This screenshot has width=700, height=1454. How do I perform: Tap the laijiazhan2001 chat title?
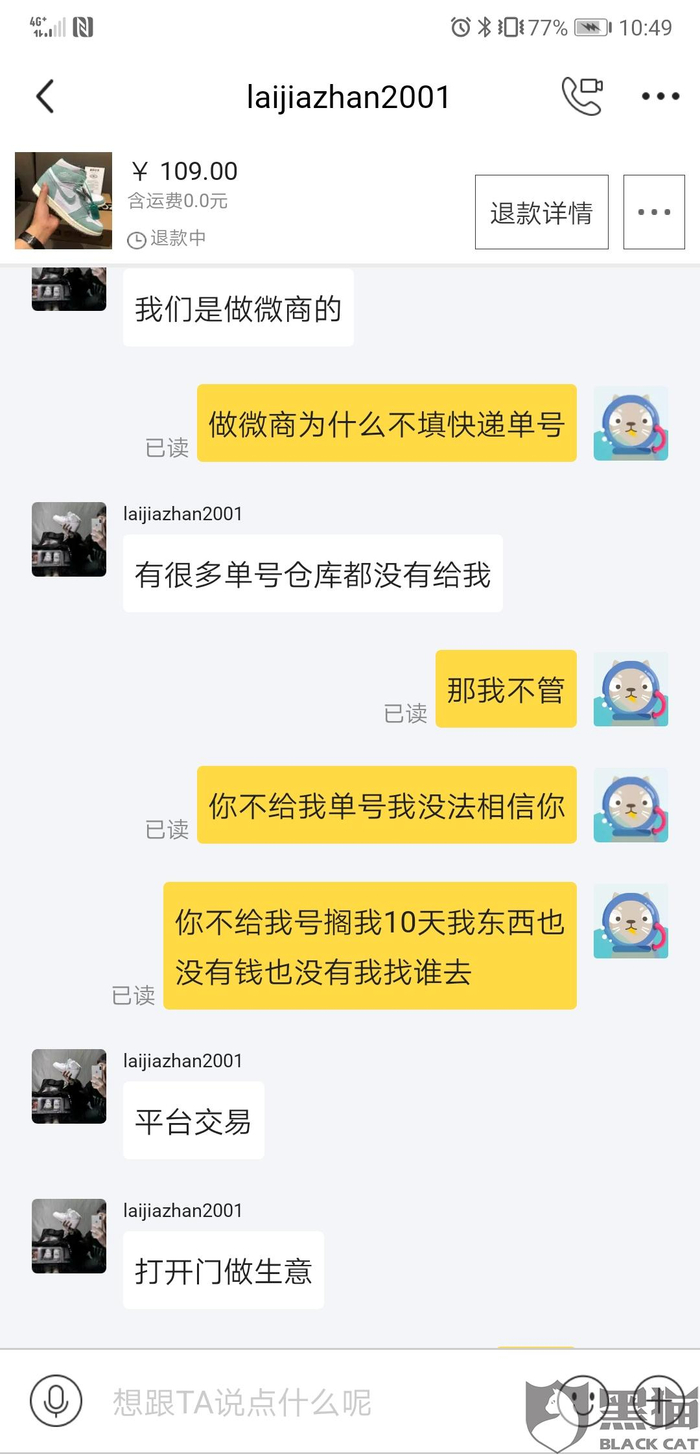point(348,97)
